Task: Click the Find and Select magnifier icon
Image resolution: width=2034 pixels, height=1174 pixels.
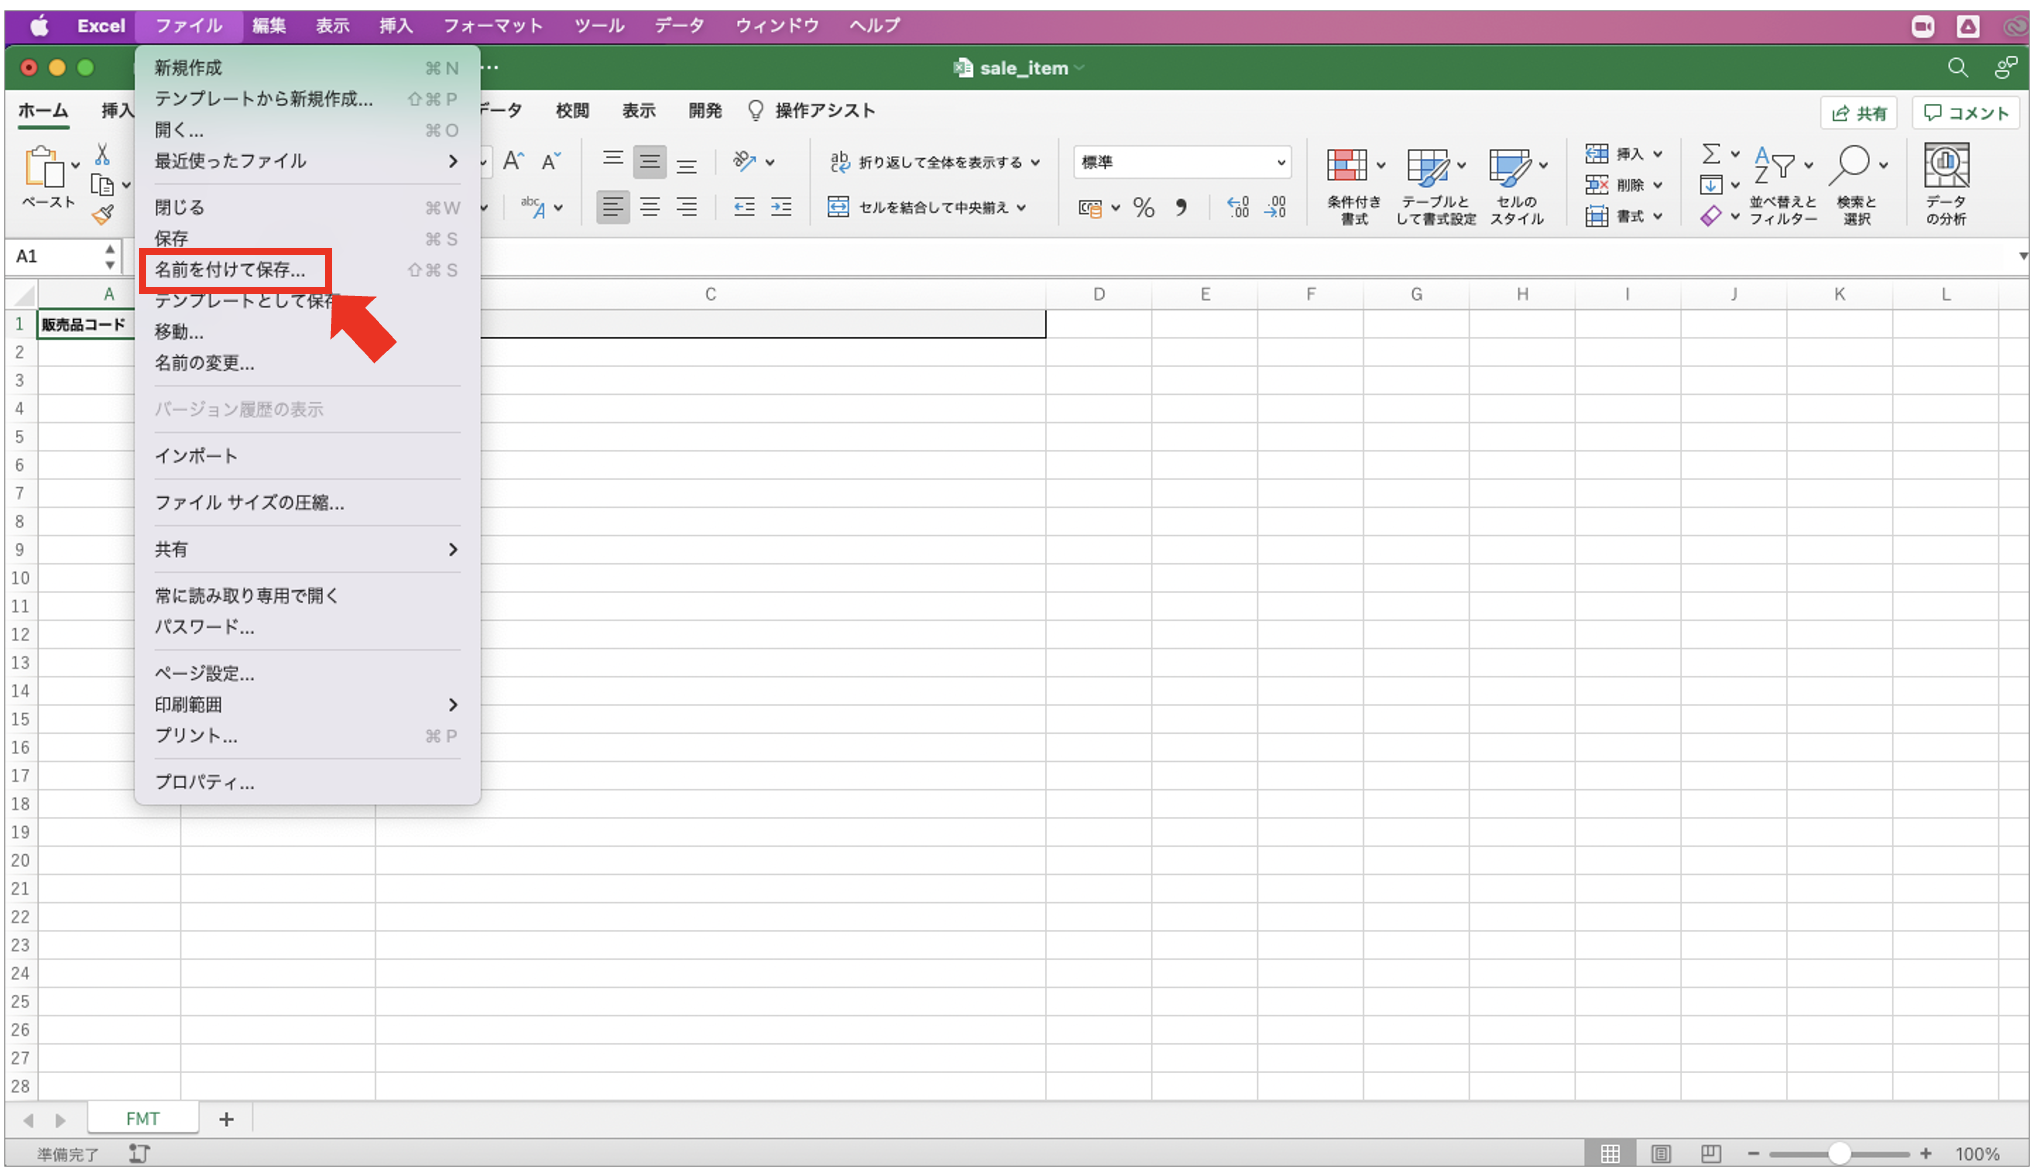Action: (1850, 166)
